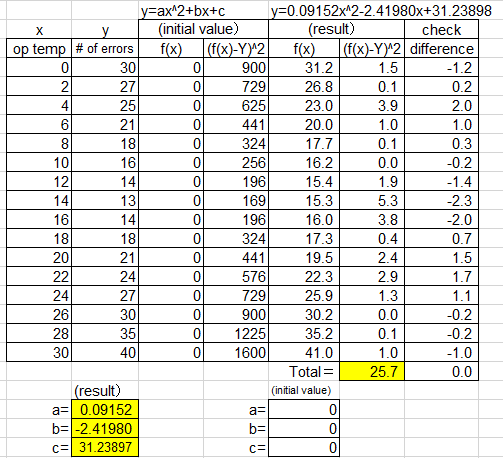Image resolution: width=503 pixels, height=458 pixels.
Task: Click the initial value cell for a
Action: tap(304, 409)
